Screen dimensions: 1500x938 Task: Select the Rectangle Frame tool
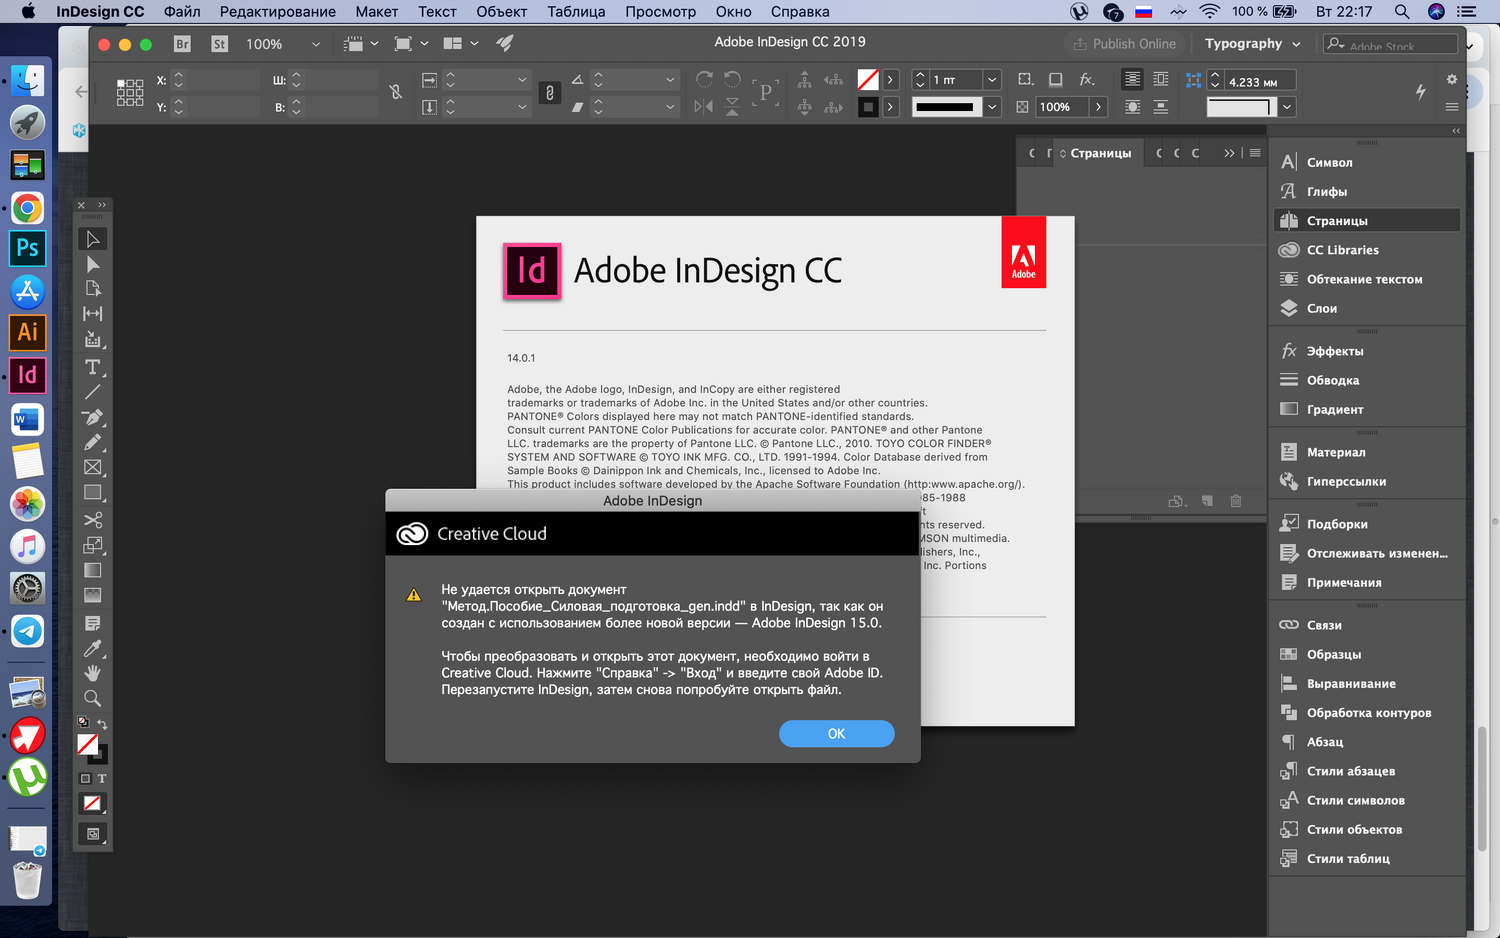(x=93, y=467)
